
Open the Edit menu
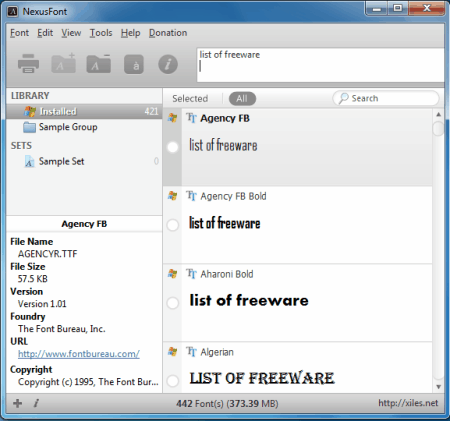(45, 33)
